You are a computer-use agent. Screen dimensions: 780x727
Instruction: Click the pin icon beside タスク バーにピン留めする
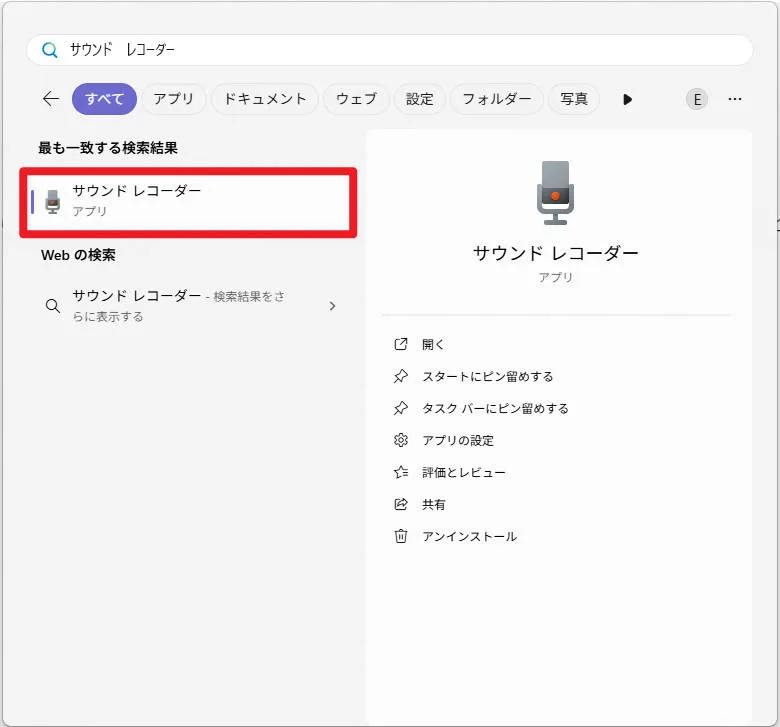click(400, 408)
